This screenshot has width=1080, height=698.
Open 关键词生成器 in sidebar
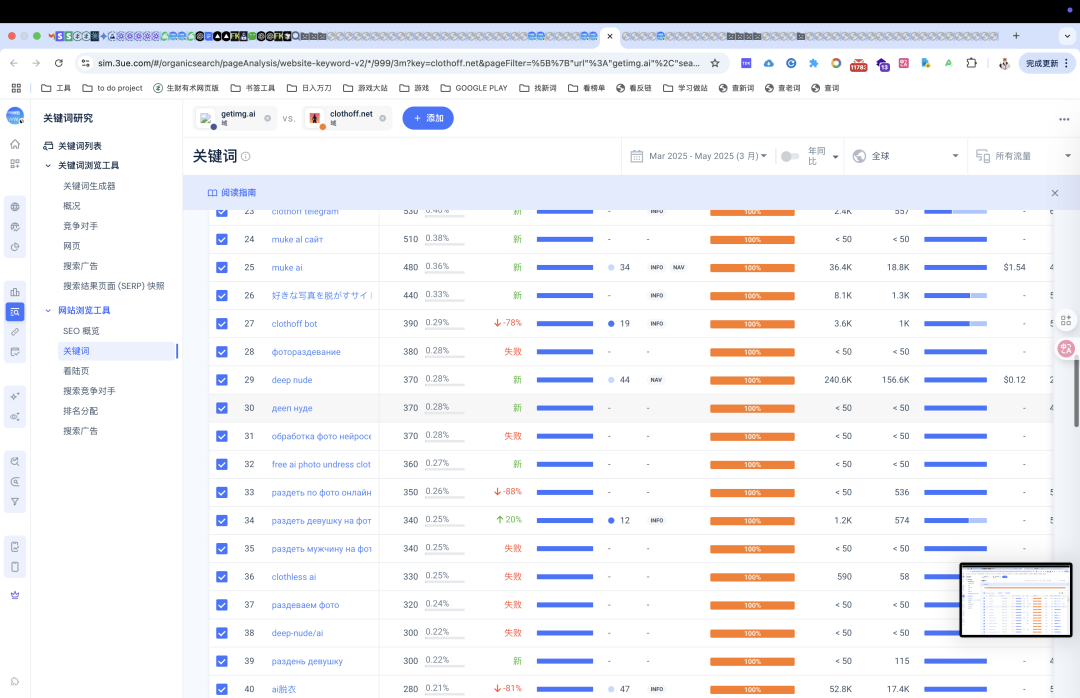(89, 186)
